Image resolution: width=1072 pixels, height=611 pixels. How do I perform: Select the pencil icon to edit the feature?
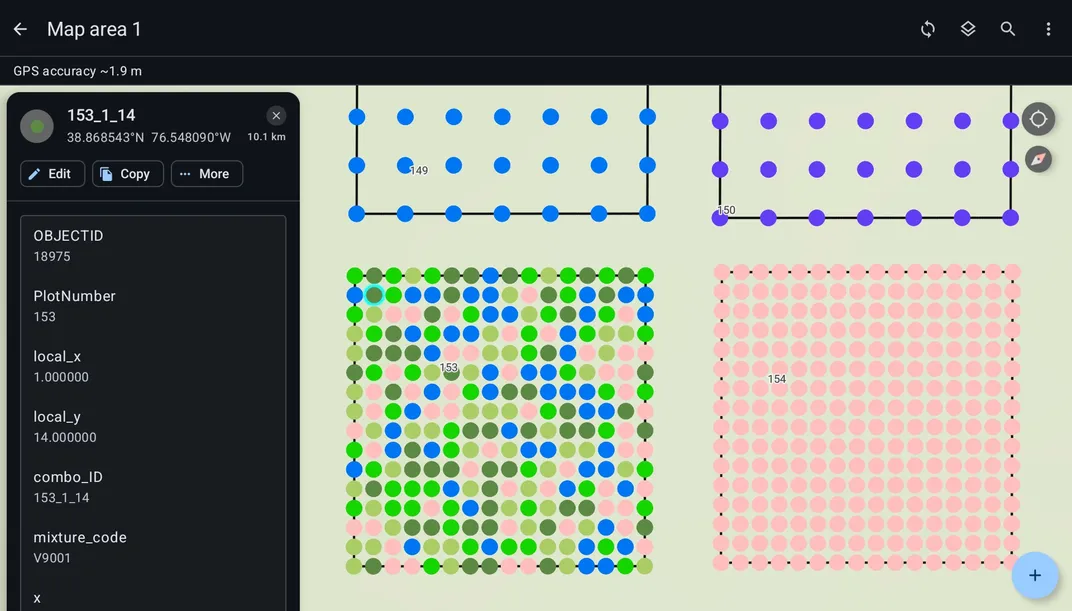coord(37,173)
